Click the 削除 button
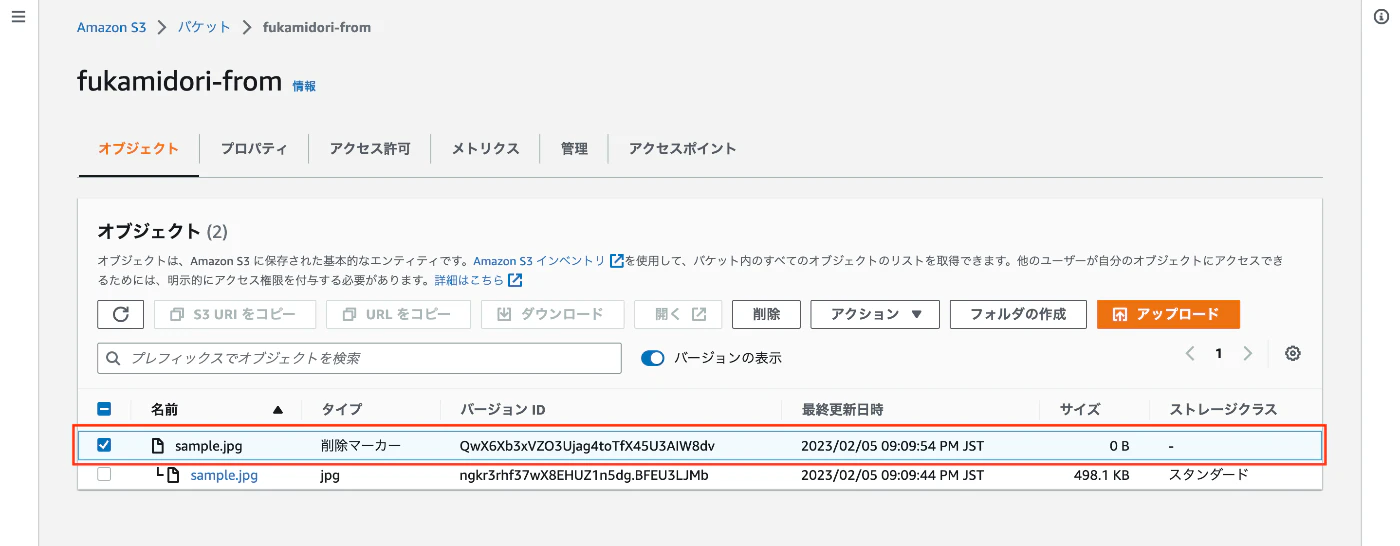Screen dimensions: 1400x546 (766, 314)
